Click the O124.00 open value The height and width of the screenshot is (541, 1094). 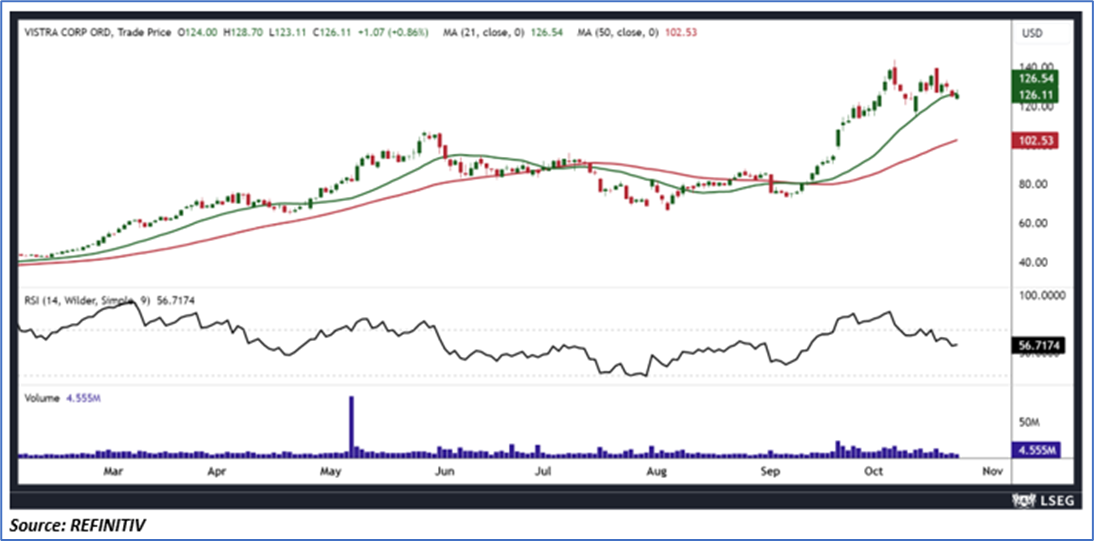click(x=198, y=32)
